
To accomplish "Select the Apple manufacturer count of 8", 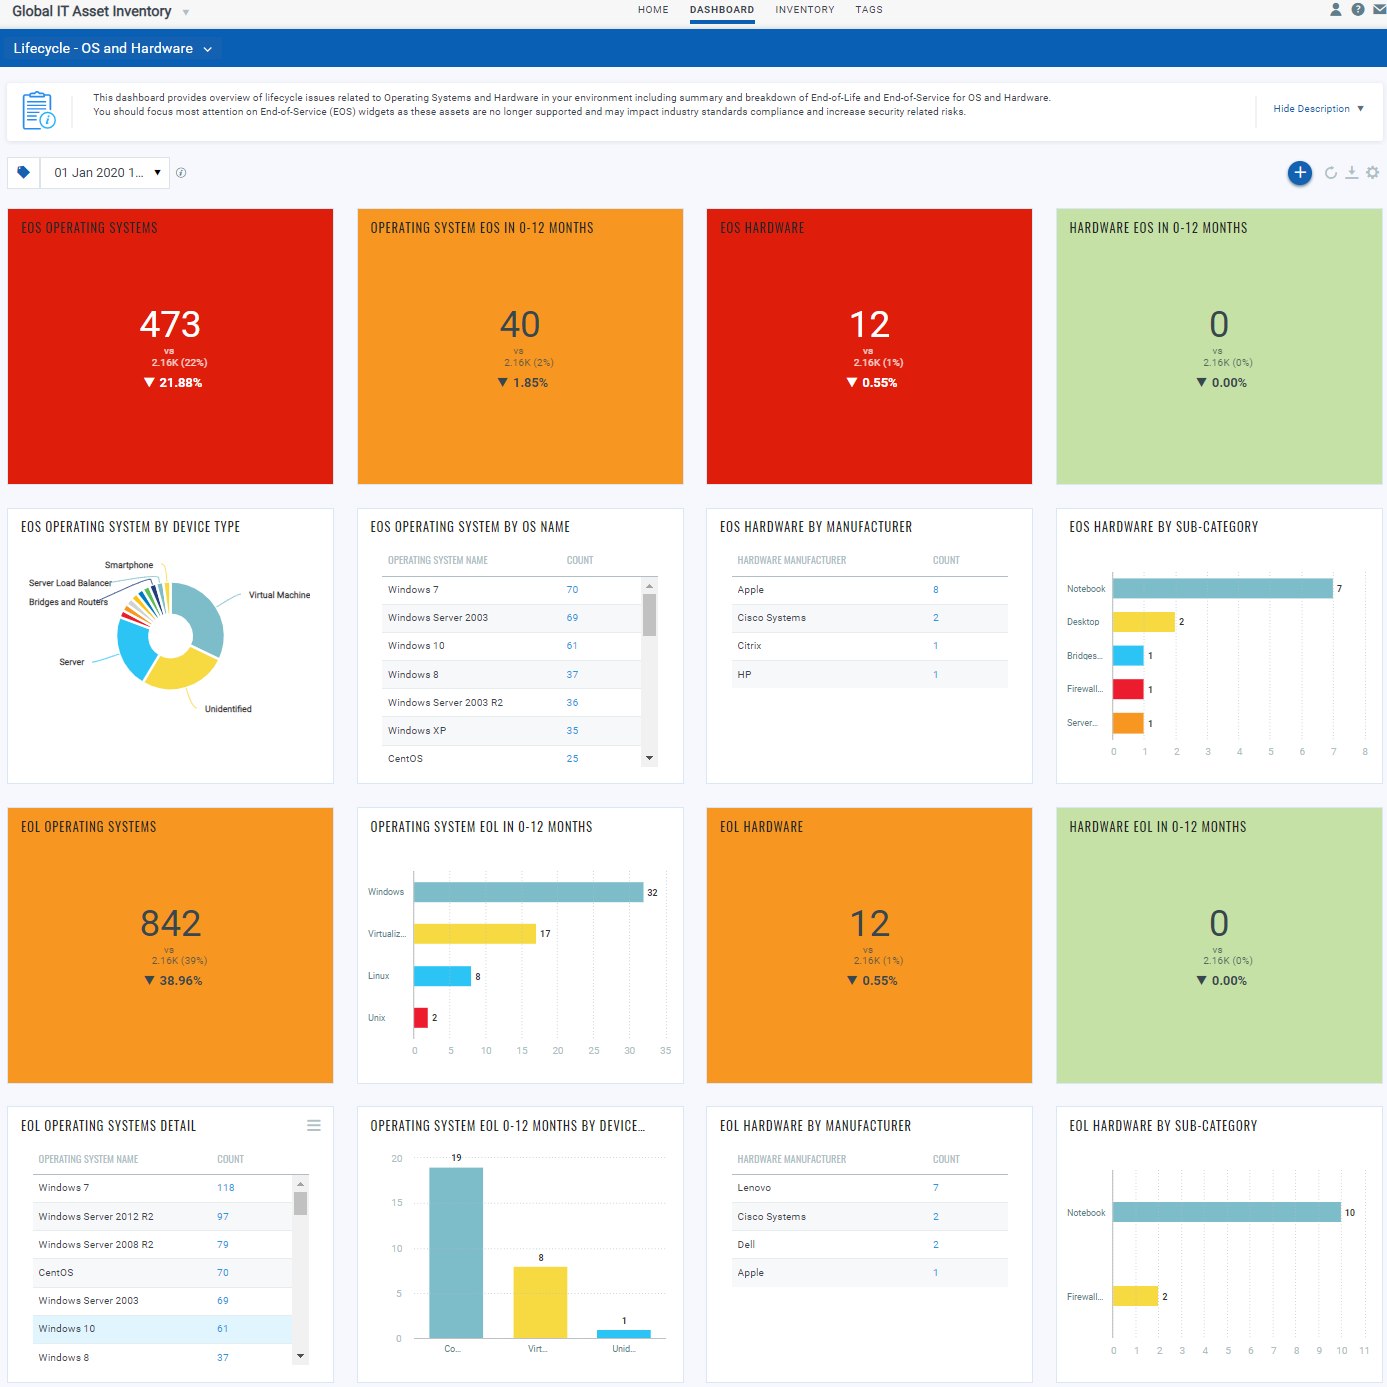I will pos(935,590).
